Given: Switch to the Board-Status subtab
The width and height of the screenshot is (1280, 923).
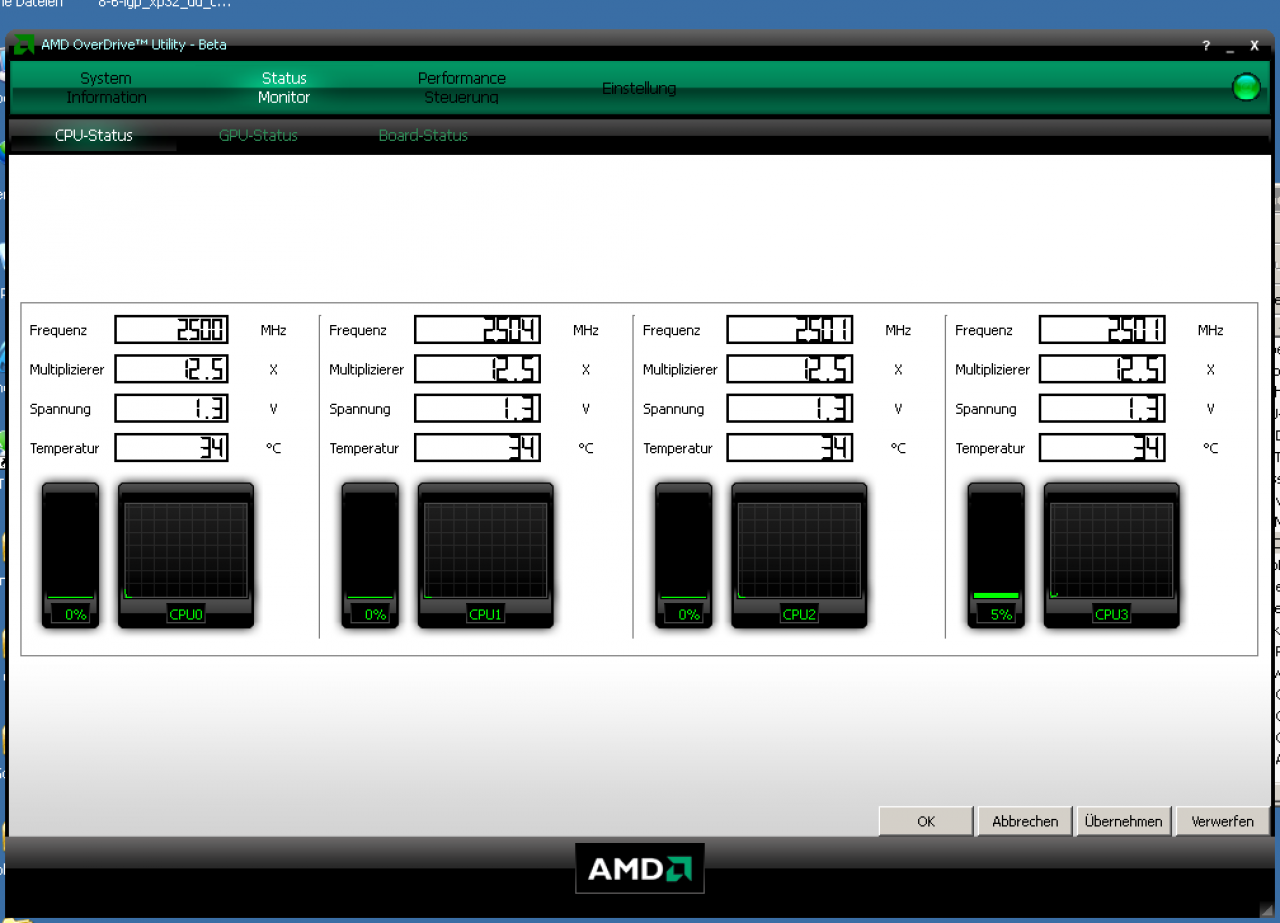Looking at the screenshot, I should tap(423, 135).
